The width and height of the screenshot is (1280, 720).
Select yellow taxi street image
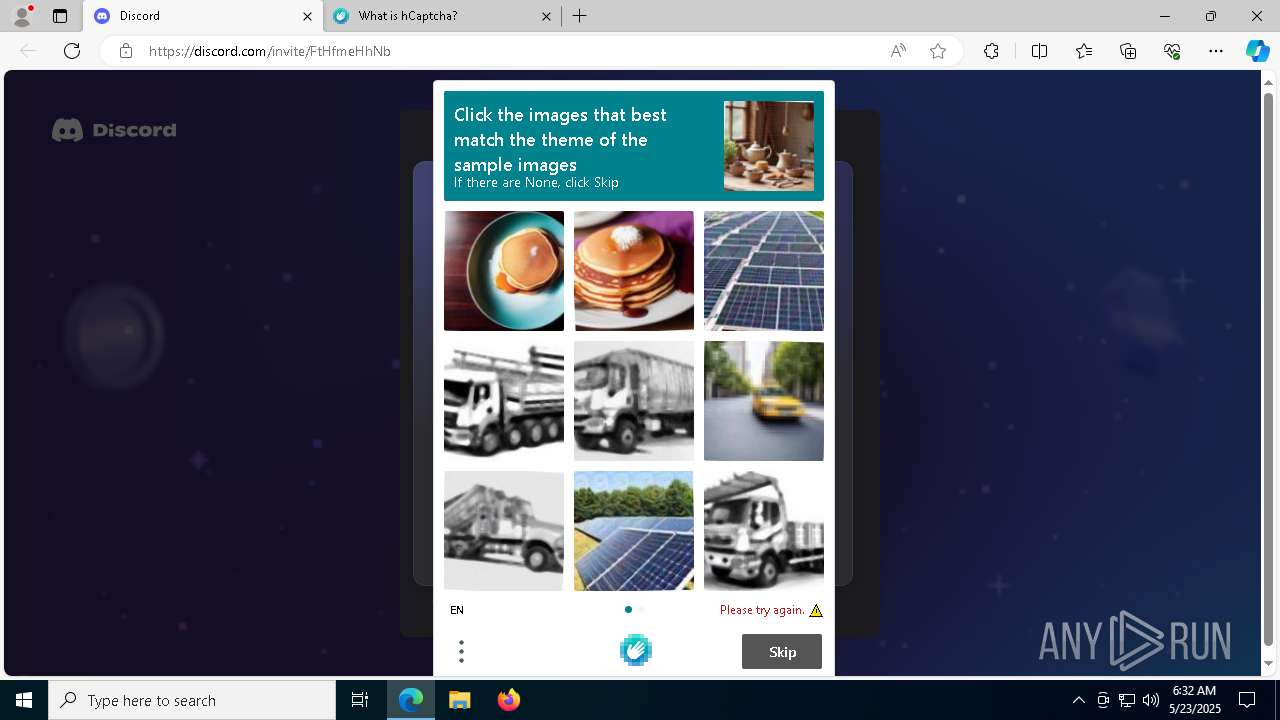tap(764, 401)
